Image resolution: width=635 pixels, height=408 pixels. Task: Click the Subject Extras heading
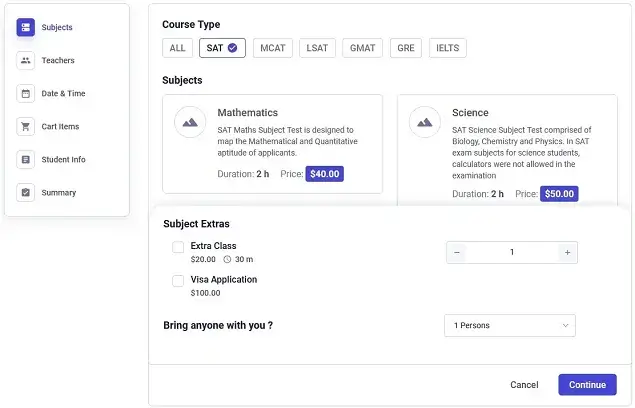196,224
